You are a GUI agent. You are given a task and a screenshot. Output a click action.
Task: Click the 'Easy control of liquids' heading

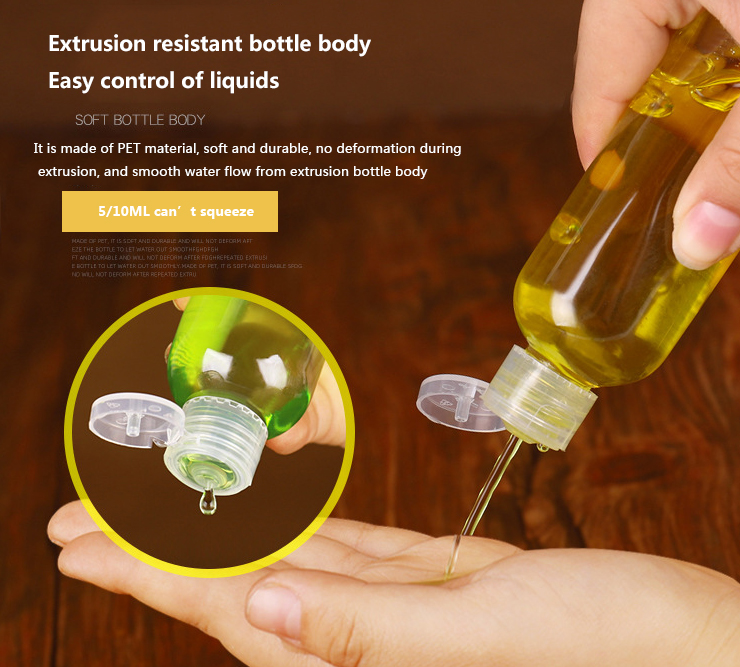pyautogui.click(x=164, y=81)
